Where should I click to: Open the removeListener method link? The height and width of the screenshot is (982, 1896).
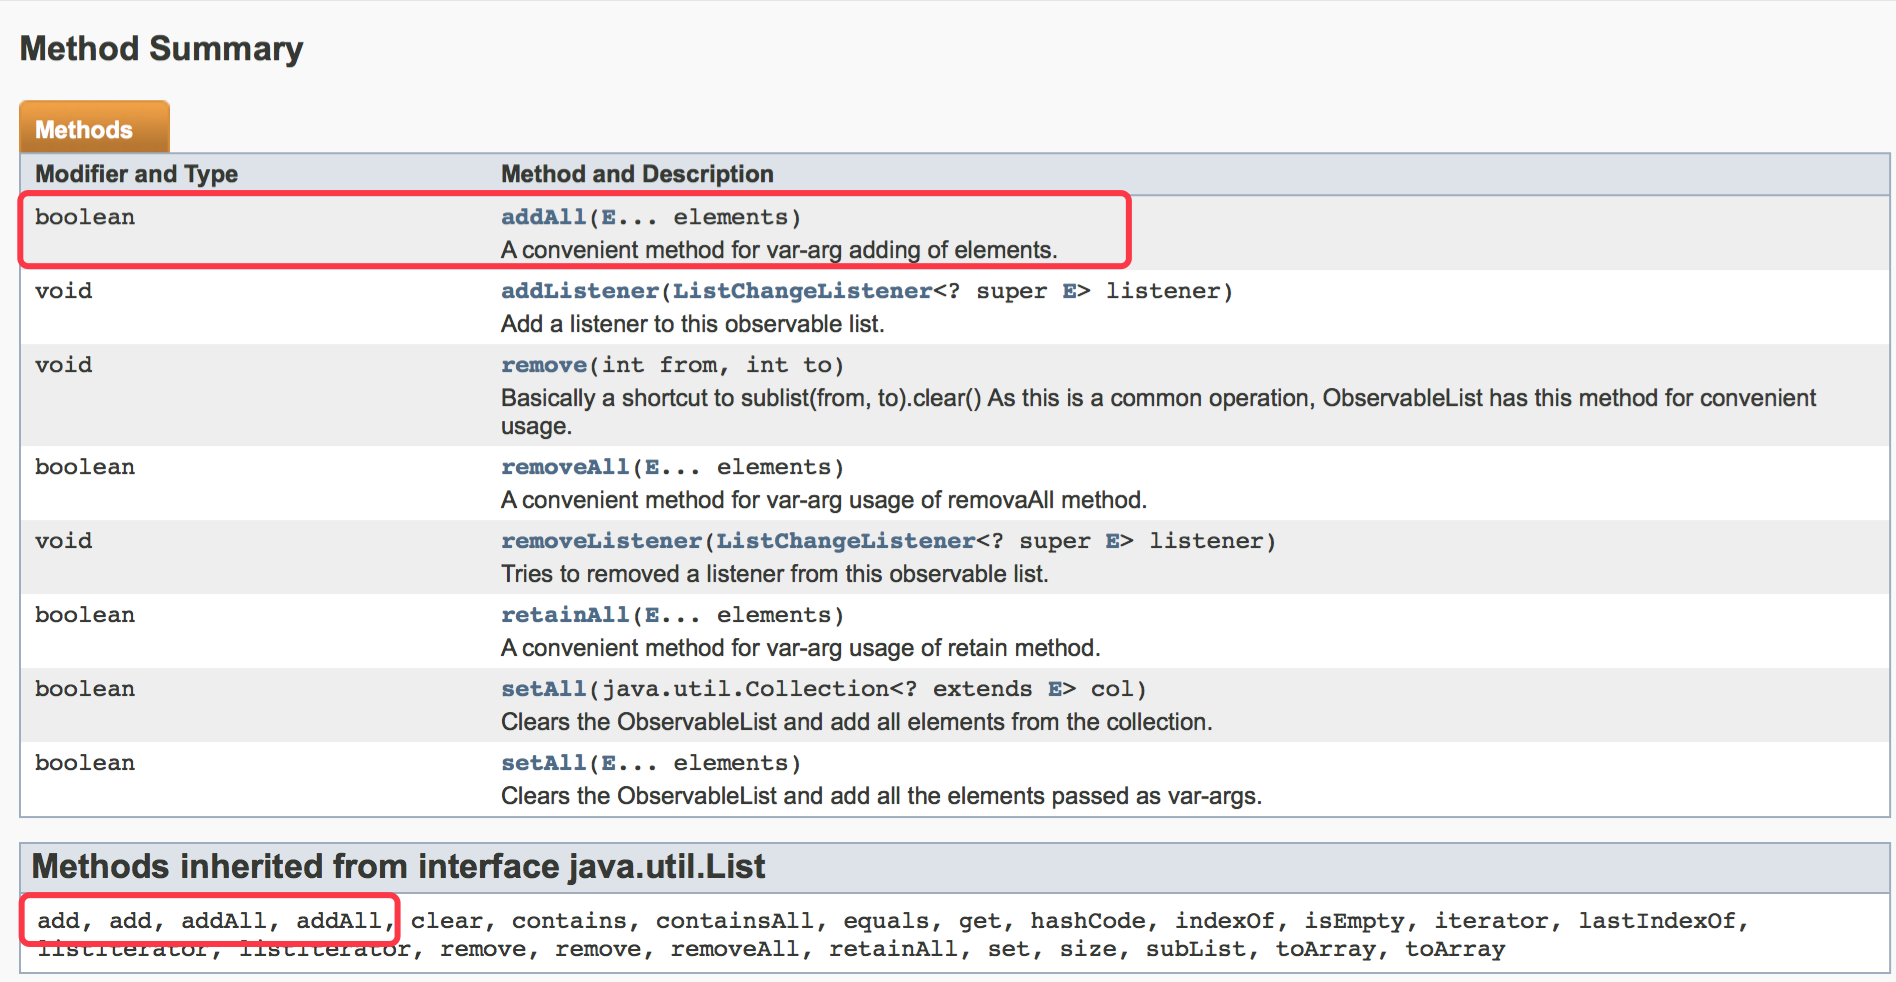tap(601, 541)
